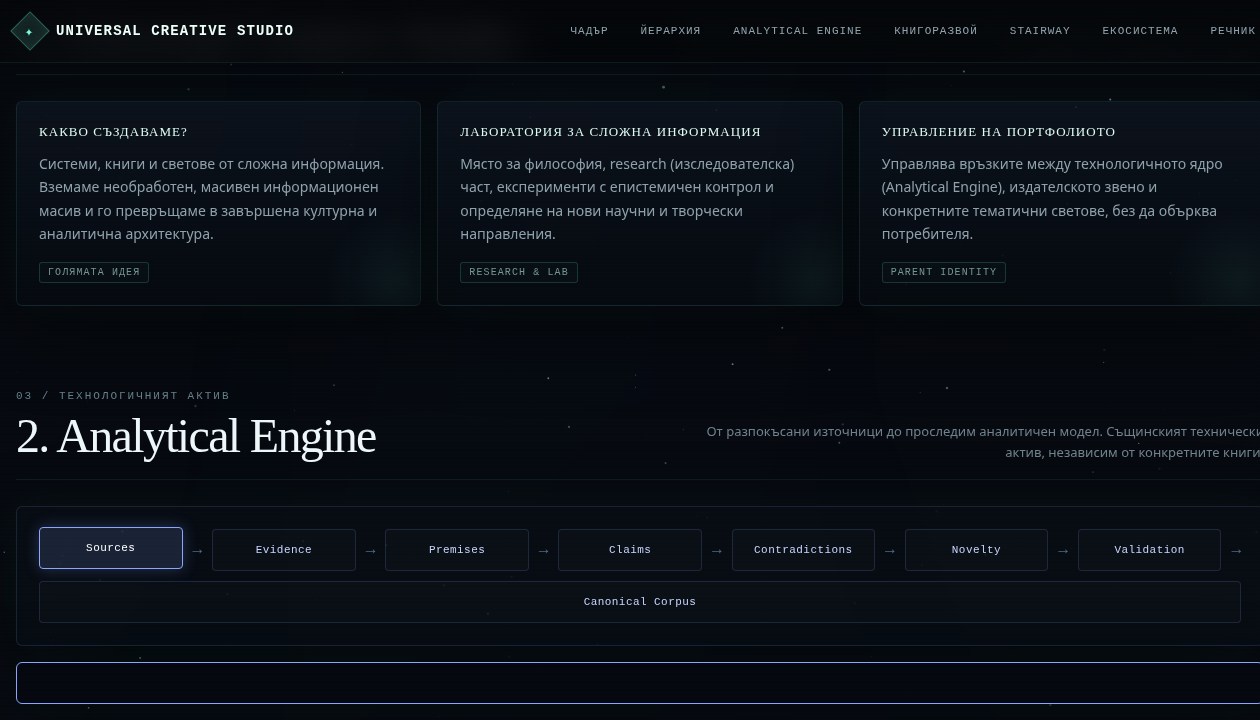Viewport: 1260px width, 720px height.
Task: Open КНИГОРАЗВОЙ in the top menu
Action: click(935, 31)
